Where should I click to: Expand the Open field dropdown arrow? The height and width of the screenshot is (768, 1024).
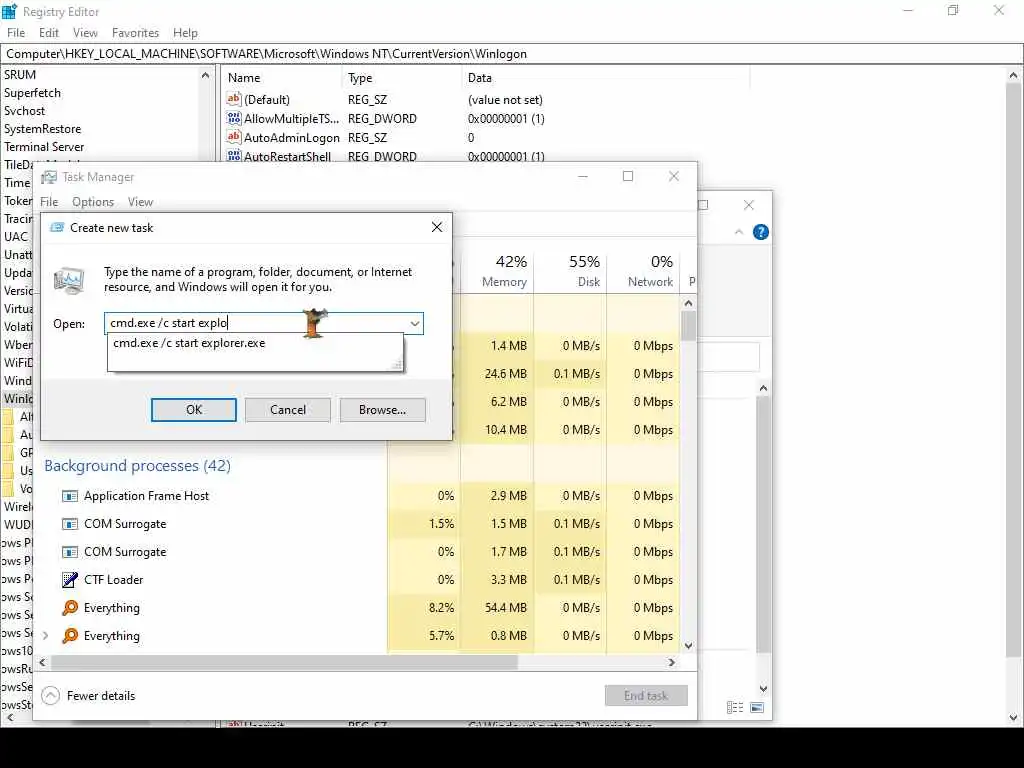click(x=415, y=323)
